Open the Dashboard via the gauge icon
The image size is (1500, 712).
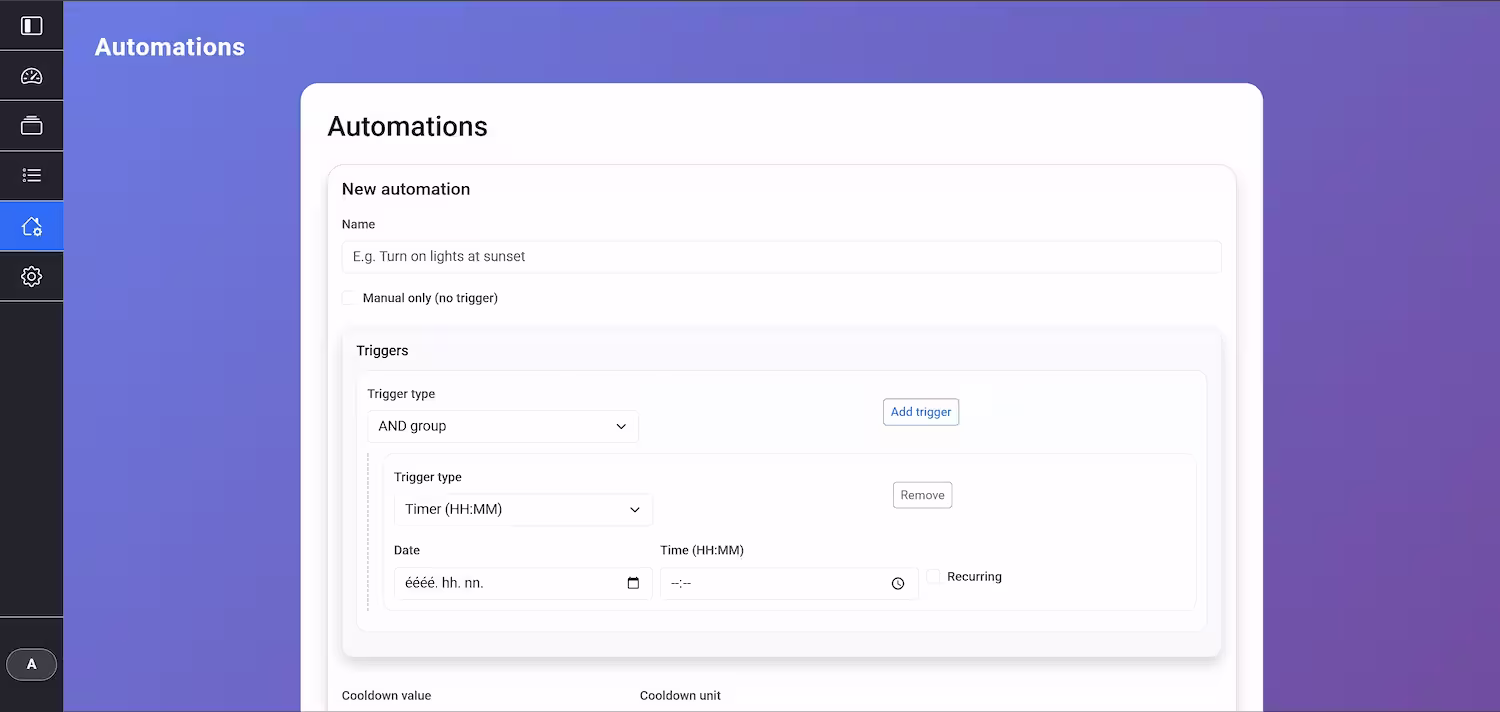(31, 75)
